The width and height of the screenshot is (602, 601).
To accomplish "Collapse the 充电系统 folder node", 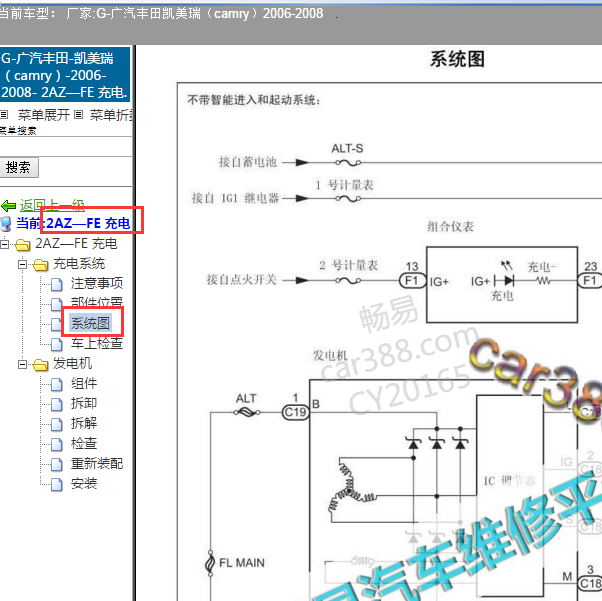I will (22, 264).
